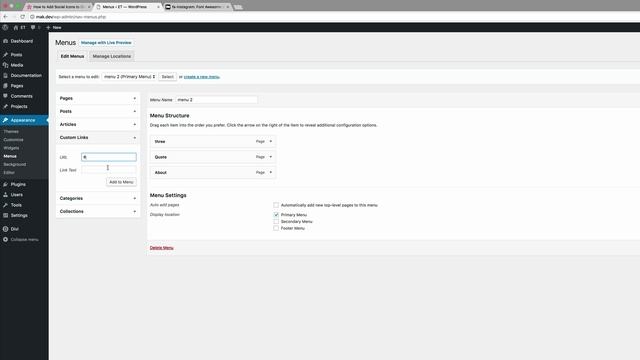Open the Customize submenu item
Screen dimensions: 640x360
(x=13, y=140)
